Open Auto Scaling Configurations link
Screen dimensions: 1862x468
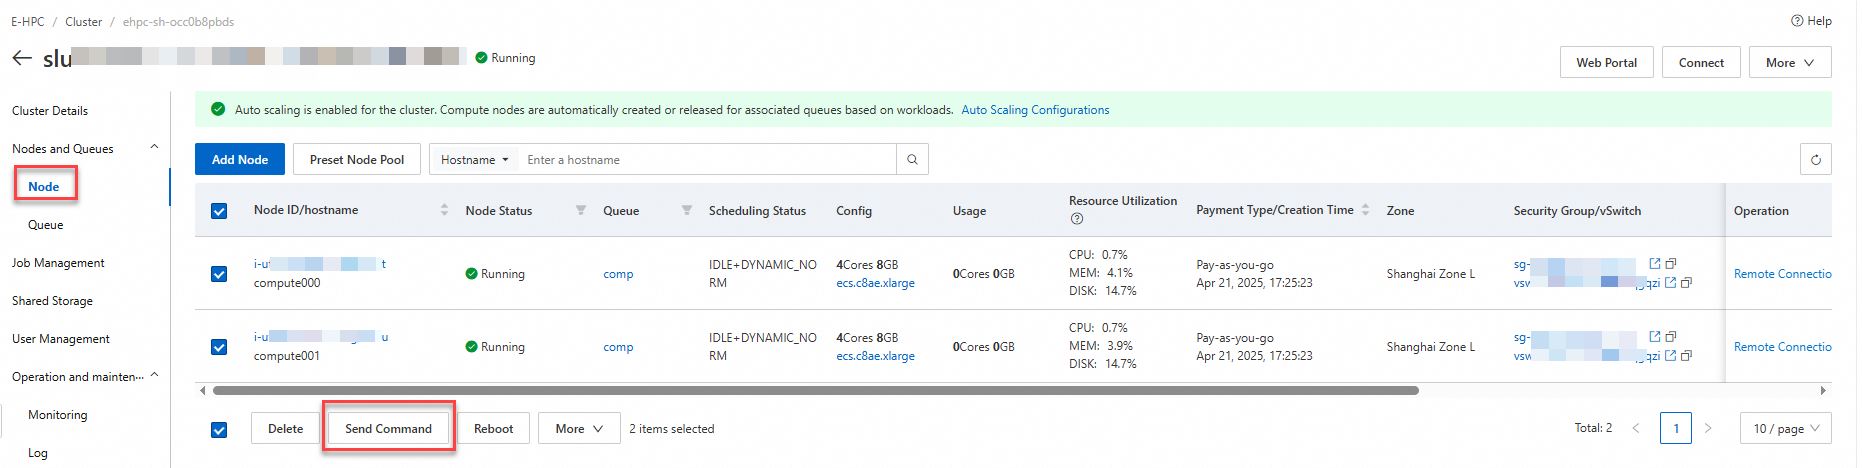1035,110
